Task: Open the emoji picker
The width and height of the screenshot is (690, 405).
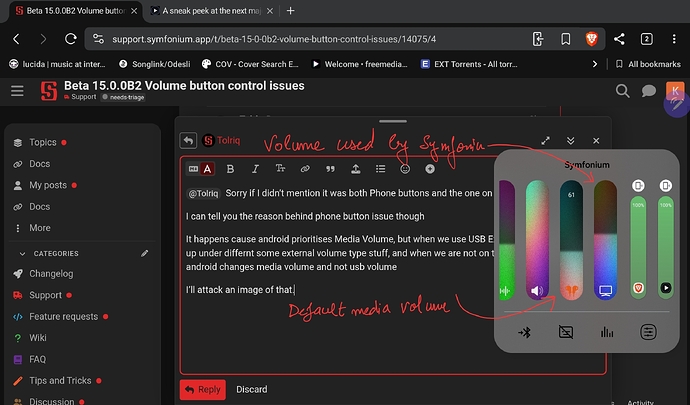Action: [405, 169]
